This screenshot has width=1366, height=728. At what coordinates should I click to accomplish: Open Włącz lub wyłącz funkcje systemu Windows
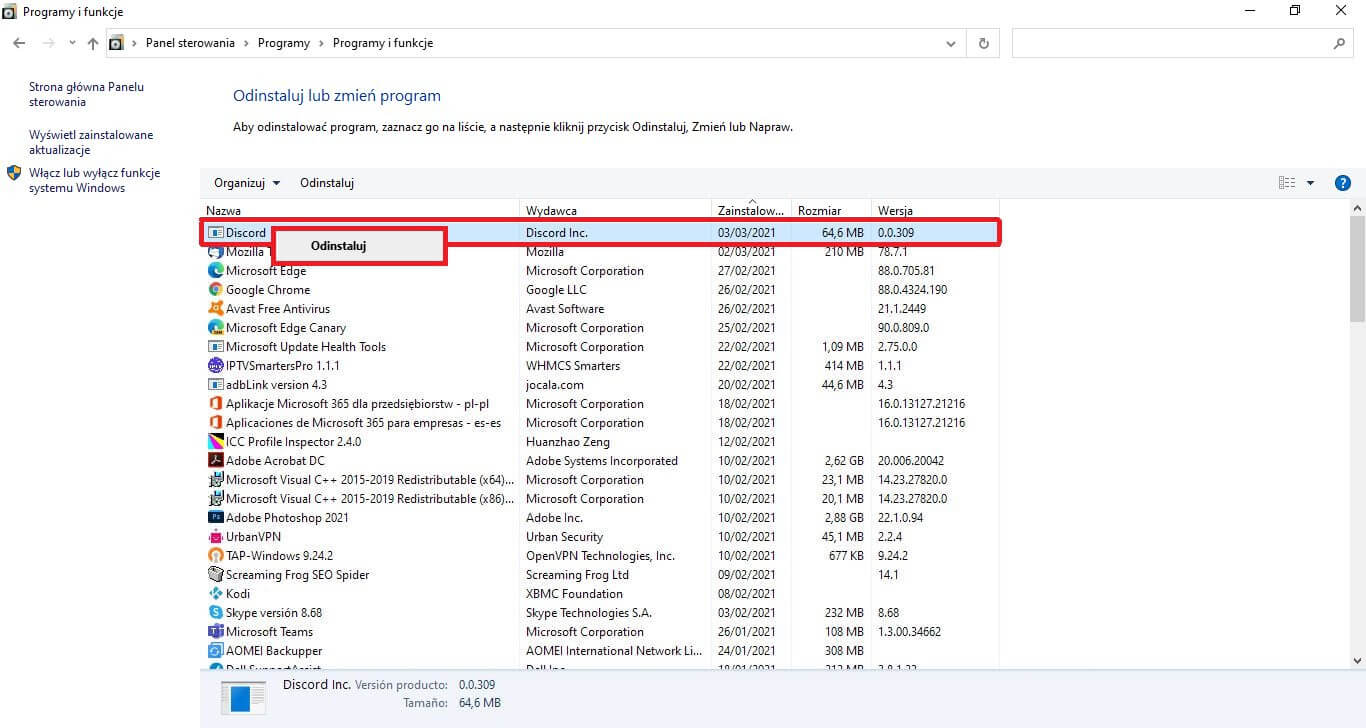point(94,181)
